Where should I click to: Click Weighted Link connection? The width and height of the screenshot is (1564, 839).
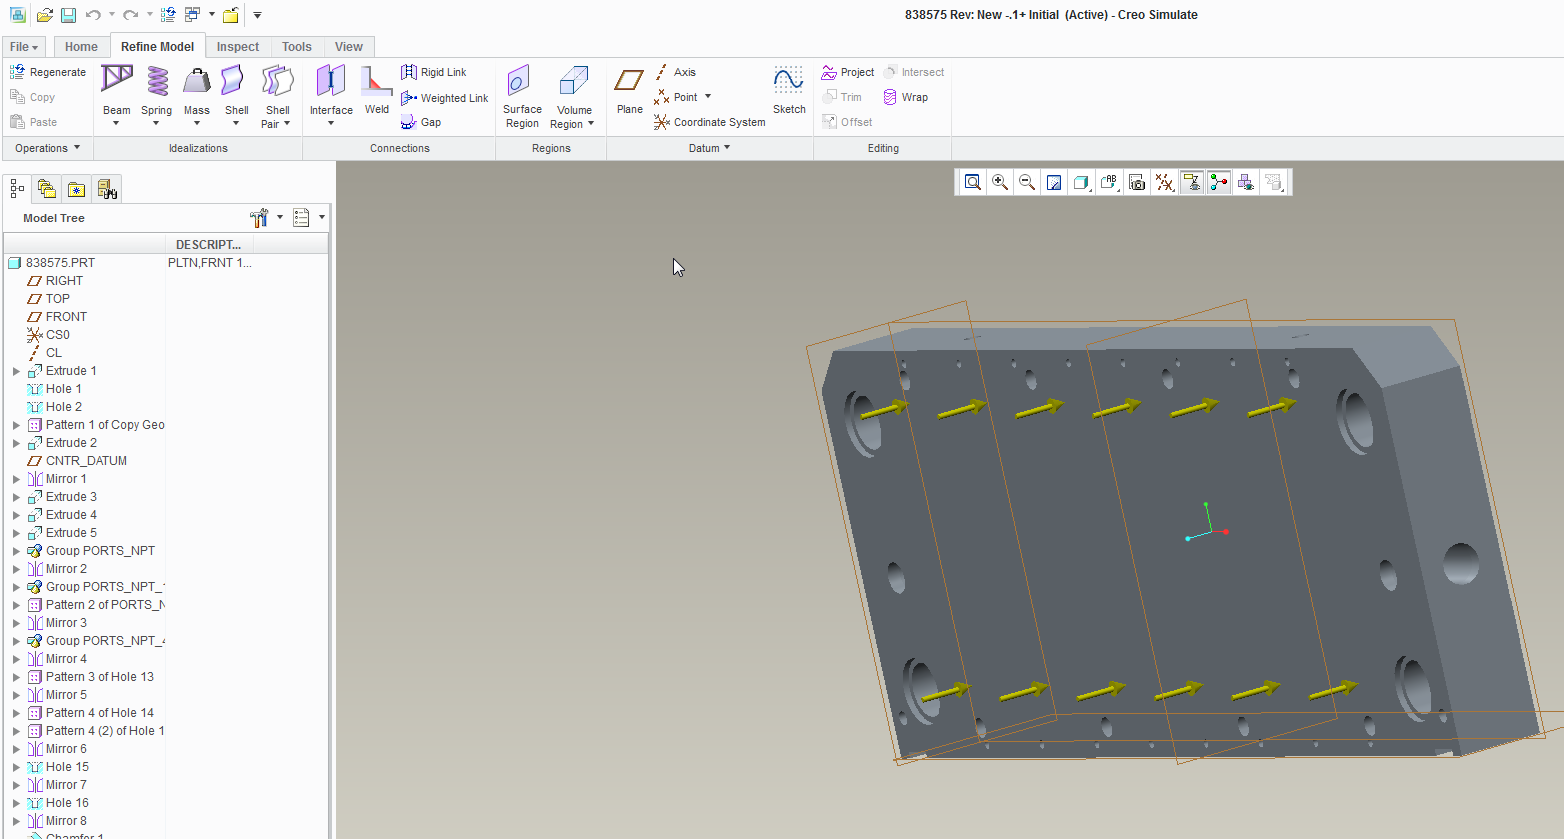point(445,98)
